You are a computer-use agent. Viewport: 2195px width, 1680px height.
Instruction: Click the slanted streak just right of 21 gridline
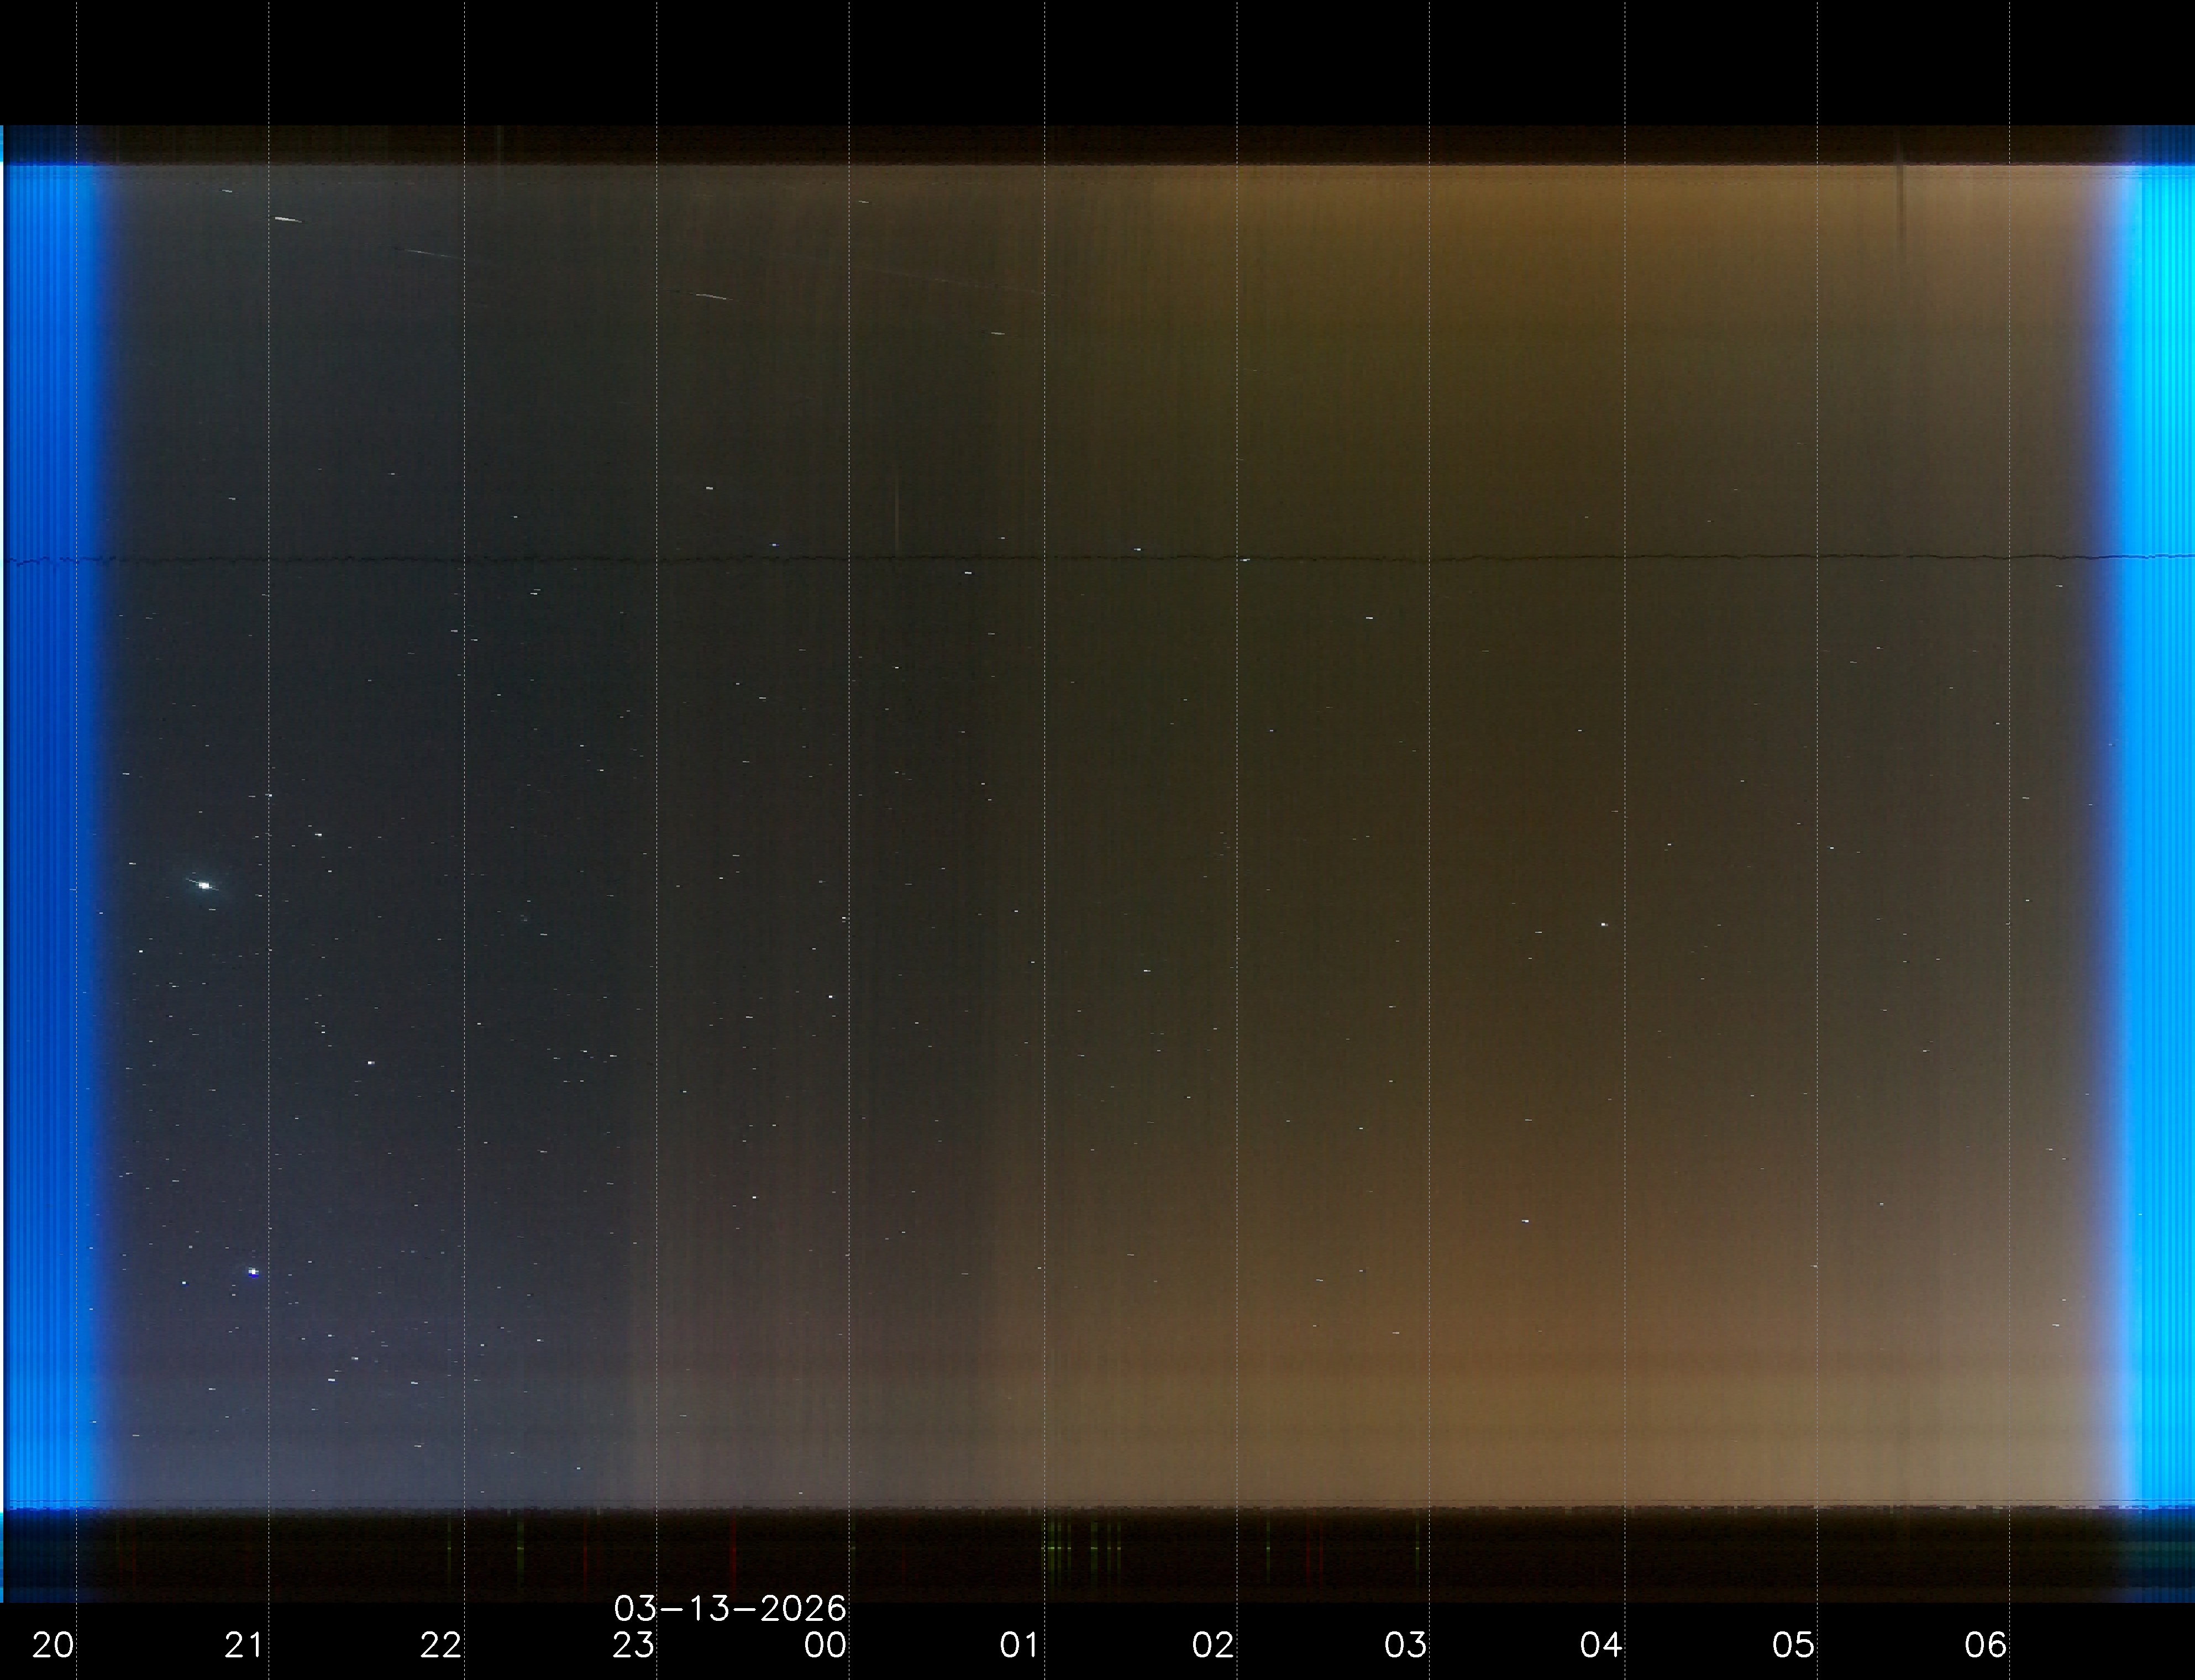coord(288,219)
